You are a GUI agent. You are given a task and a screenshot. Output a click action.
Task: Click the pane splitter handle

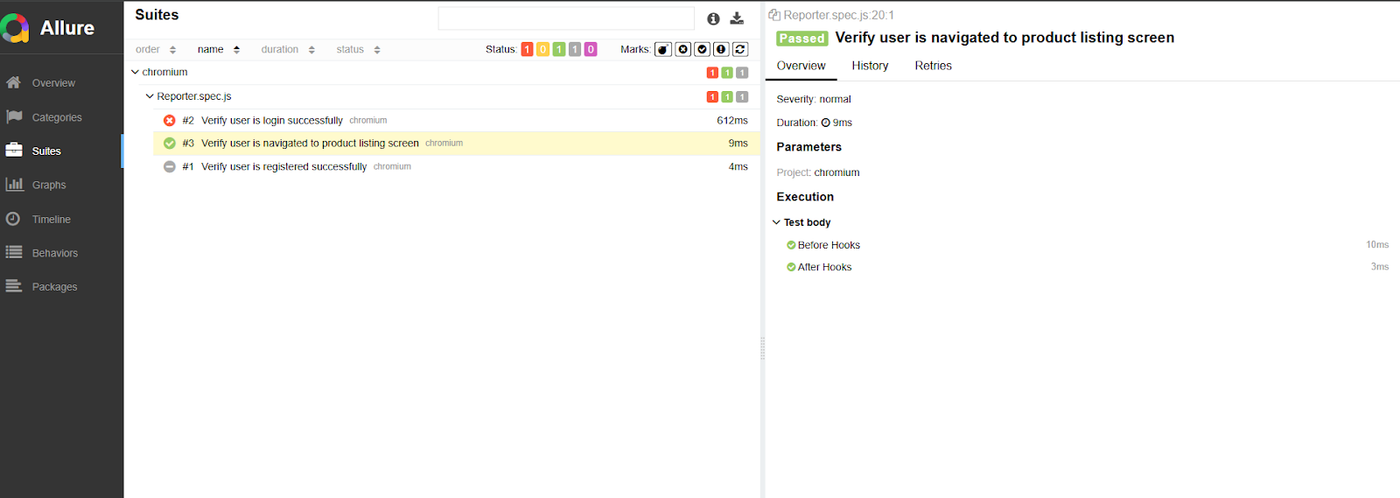coord(762,348)
